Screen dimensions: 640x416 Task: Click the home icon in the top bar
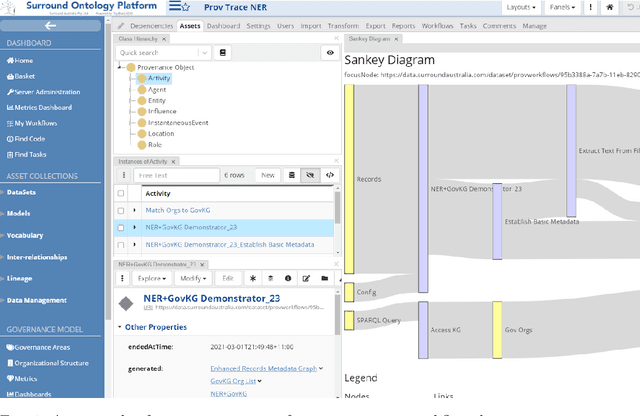[611, 7]
